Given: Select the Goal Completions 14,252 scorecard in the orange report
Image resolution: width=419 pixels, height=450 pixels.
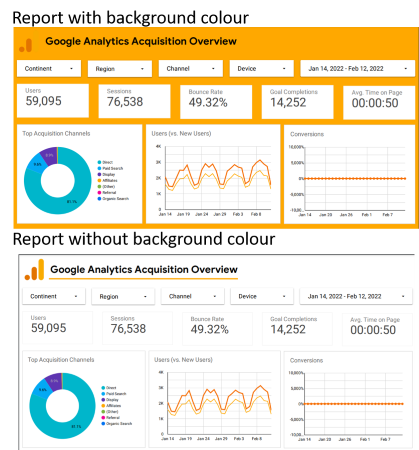Looking at the screenshot, I should [x=298, y=102].
